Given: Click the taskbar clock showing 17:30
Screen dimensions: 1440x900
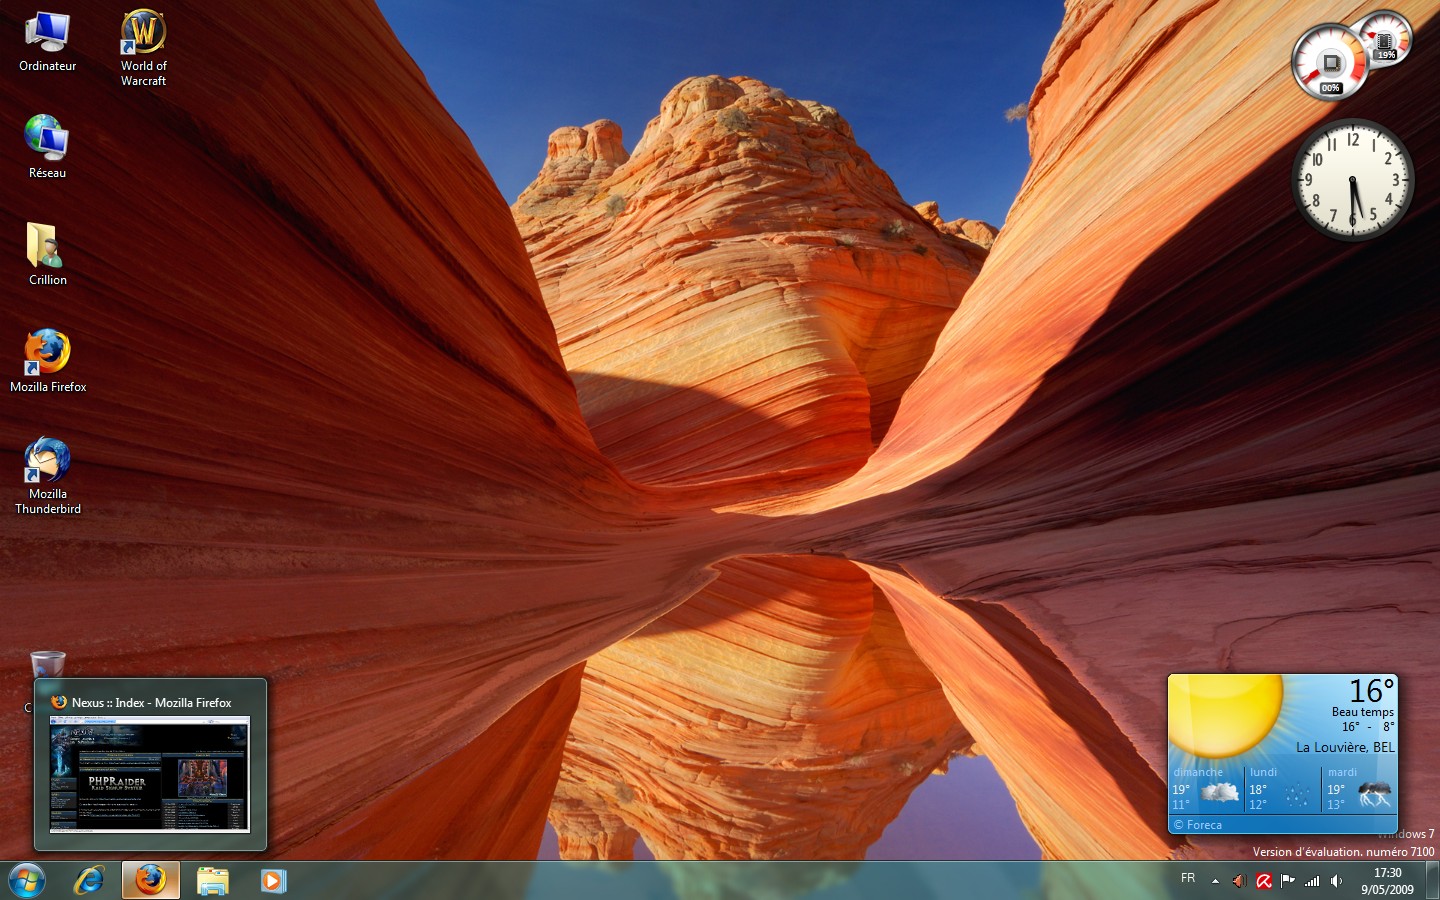Looking at the screenshot, I should point(1387,881).
